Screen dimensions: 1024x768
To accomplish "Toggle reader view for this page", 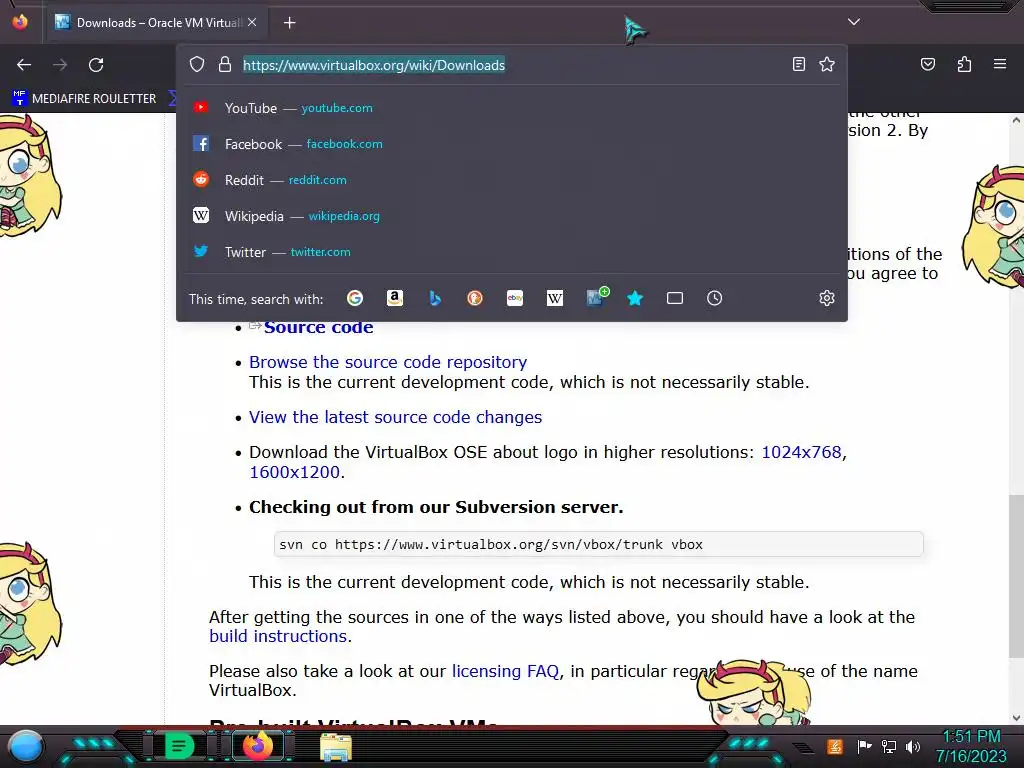I will [799, 64].
